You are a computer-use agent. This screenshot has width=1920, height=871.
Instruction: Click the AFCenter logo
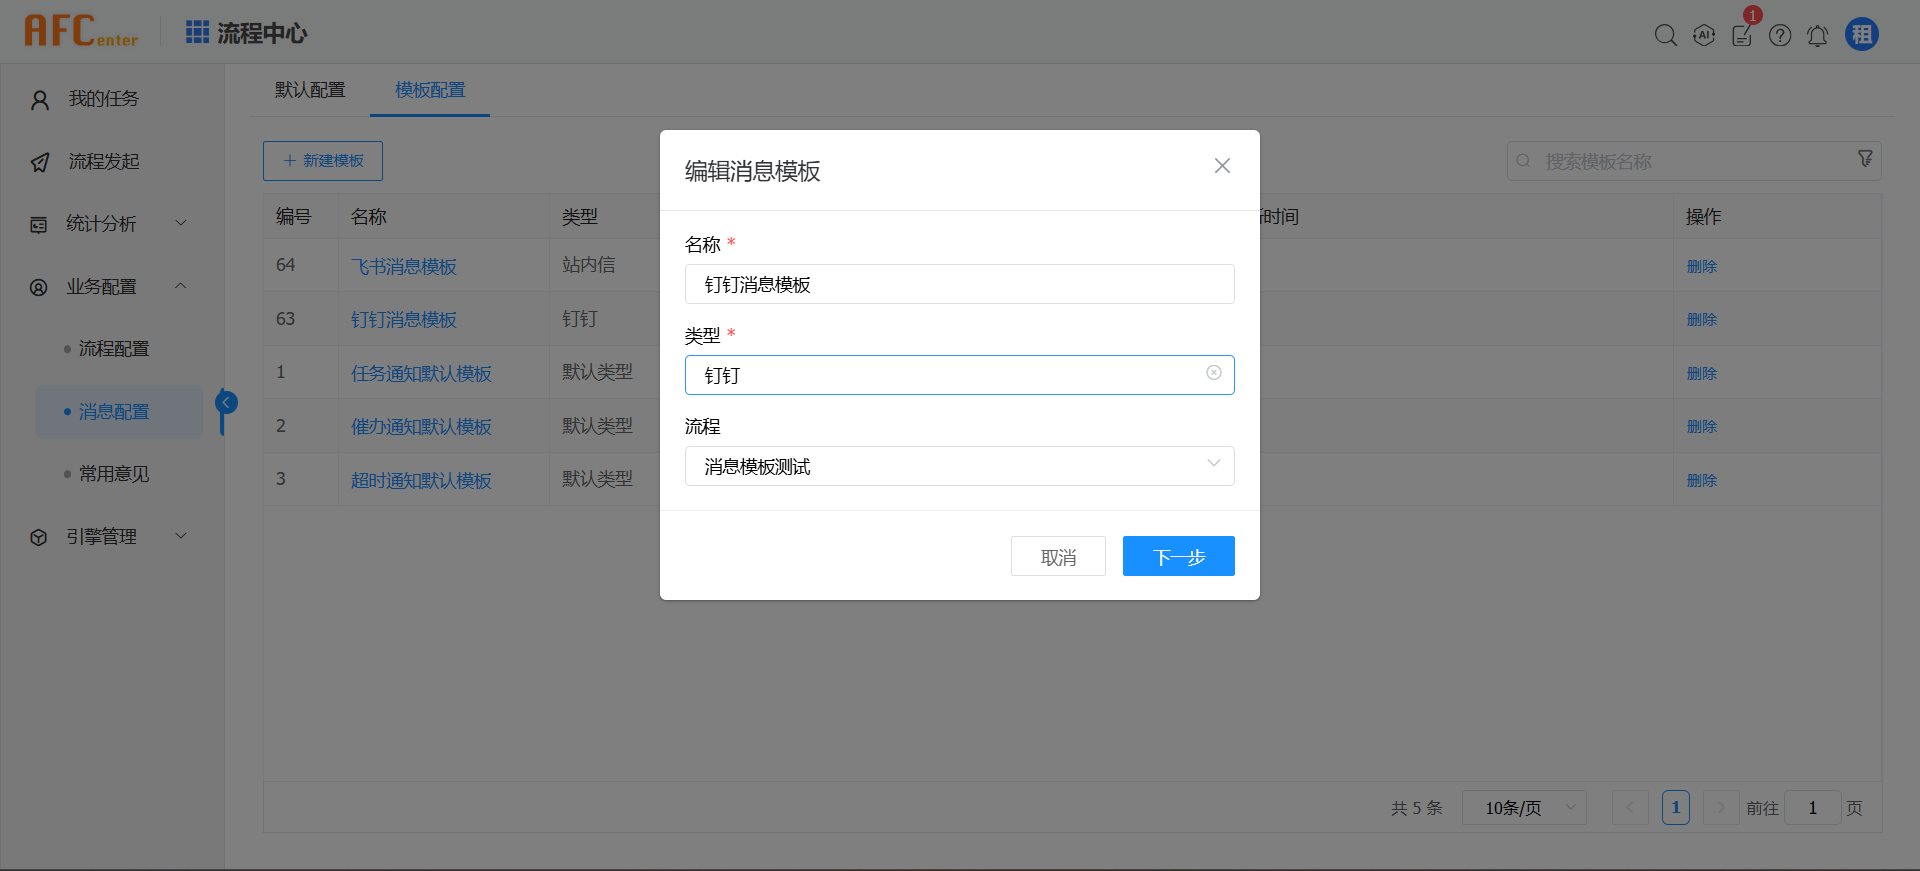pos(81,31)
